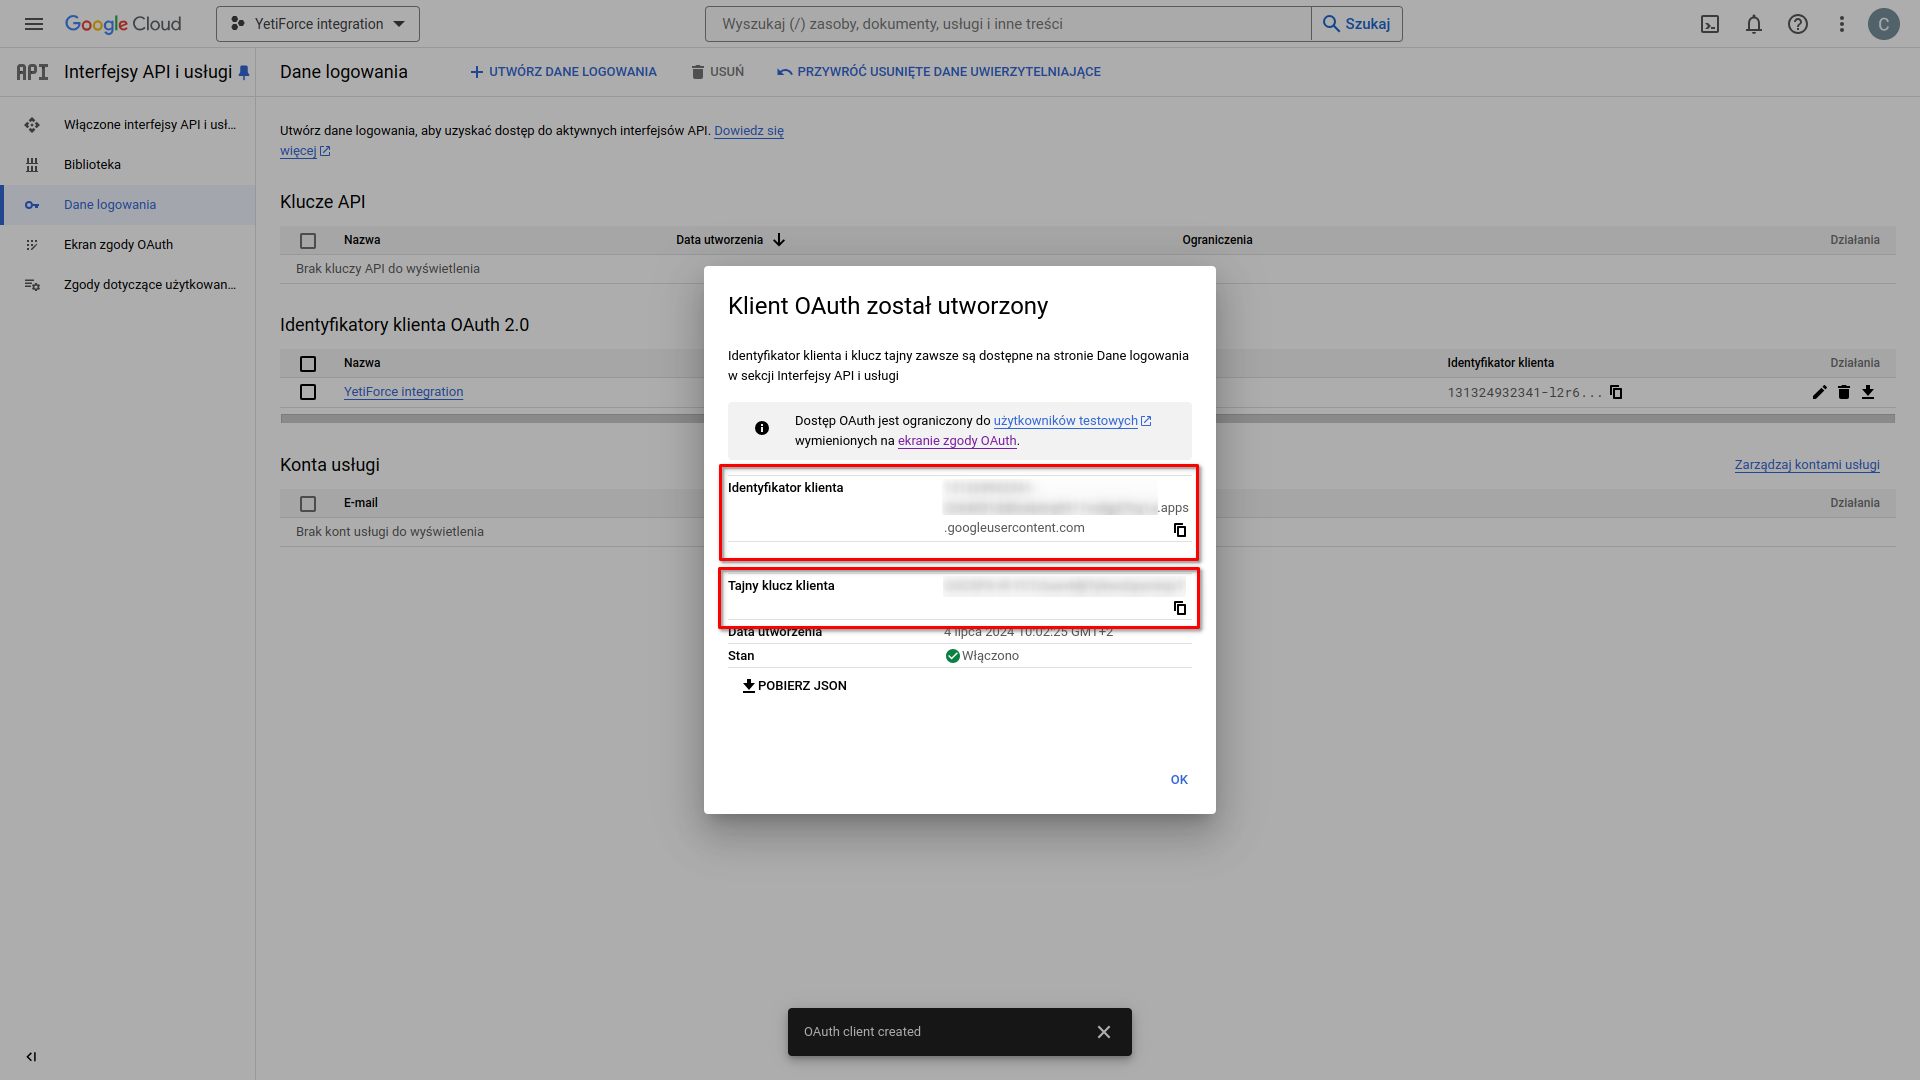Viewport: 1920px width, 1080px height.
Task: Click the Ograniczenia column header
Action: pos(1217,240)
